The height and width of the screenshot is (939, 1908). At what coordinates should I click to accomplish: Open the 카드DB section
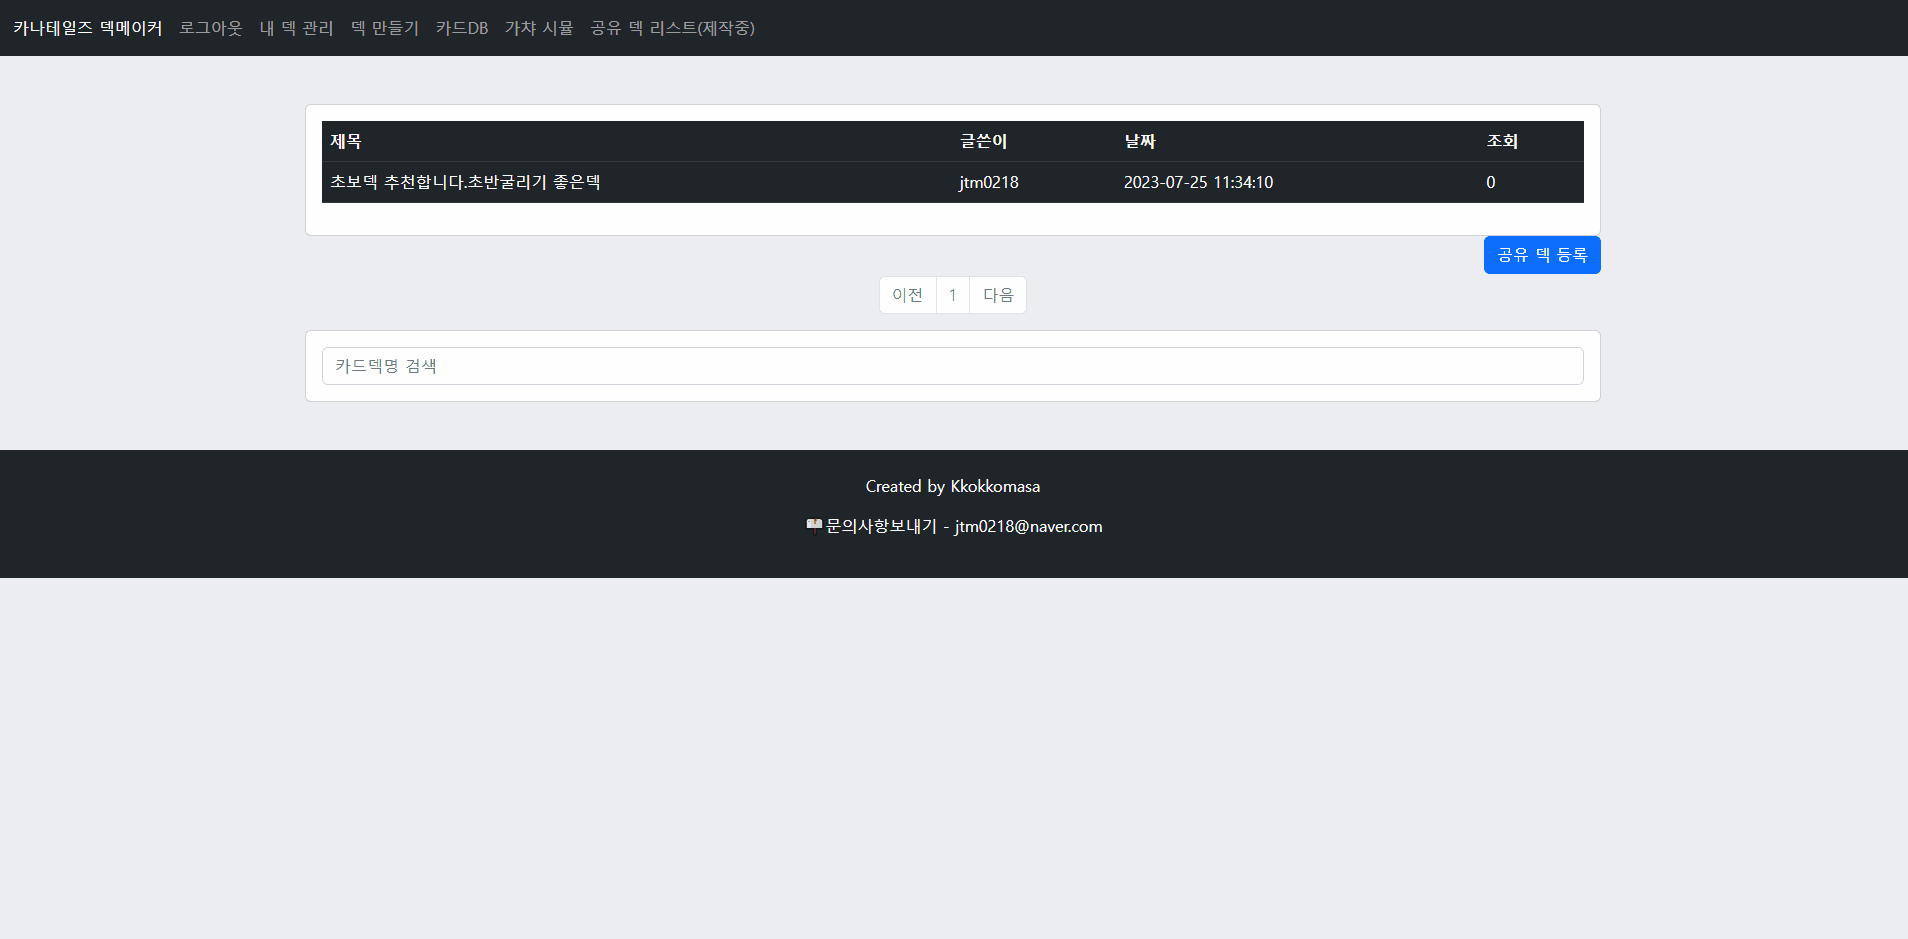(x=461, y=28)
